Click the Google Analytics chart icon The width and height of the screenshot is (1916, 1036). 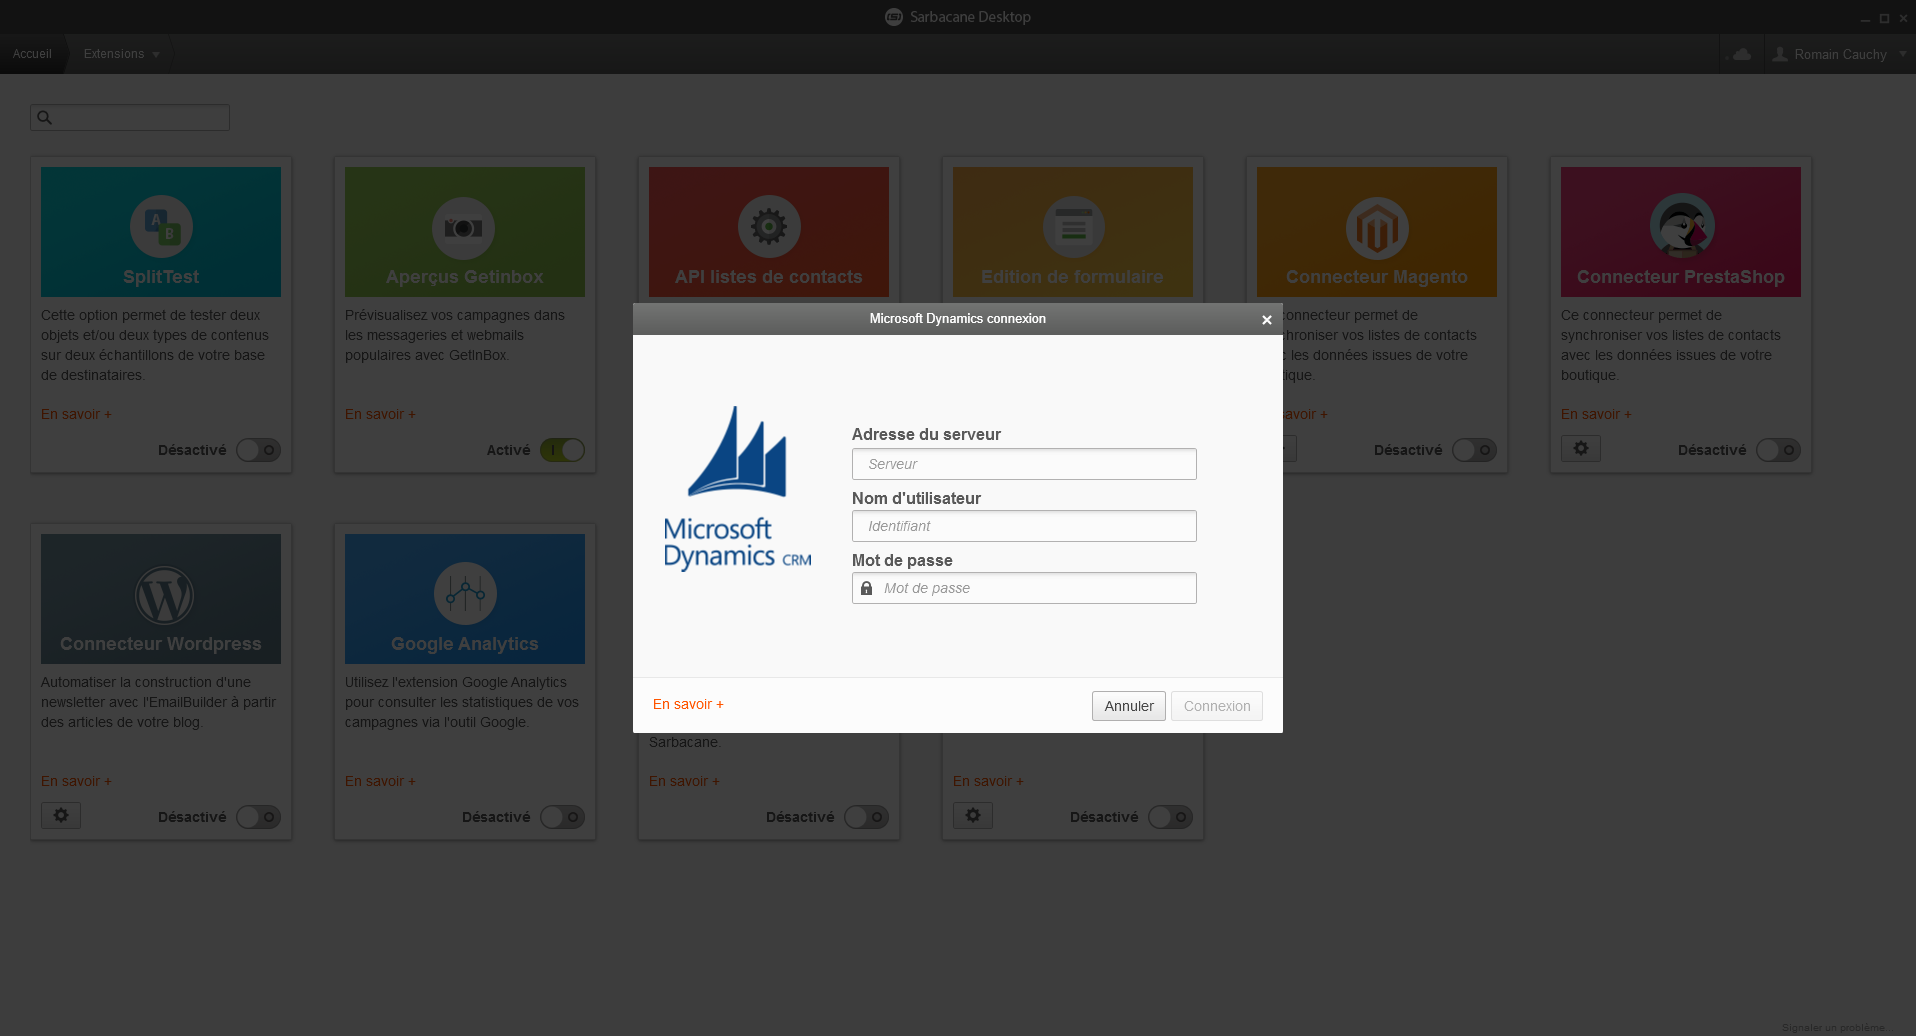pyautogui.click(x=465, y=594)
